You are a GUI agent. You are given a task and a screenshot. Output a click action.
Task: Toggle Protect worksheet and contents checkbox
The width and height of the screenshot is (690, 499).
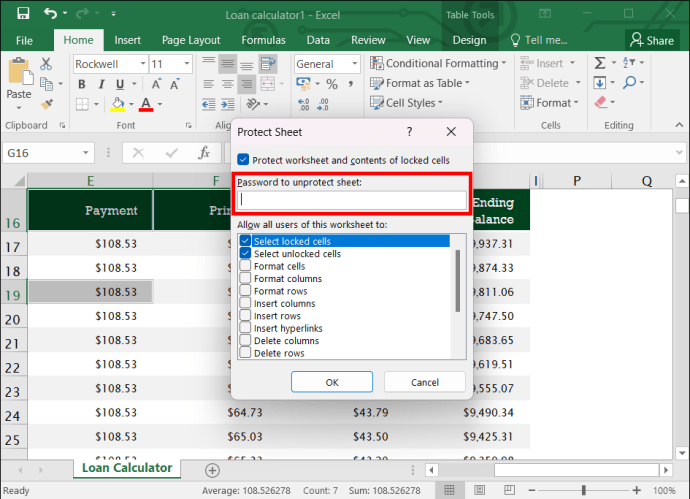pyautogui.click(x=243, y=160)
